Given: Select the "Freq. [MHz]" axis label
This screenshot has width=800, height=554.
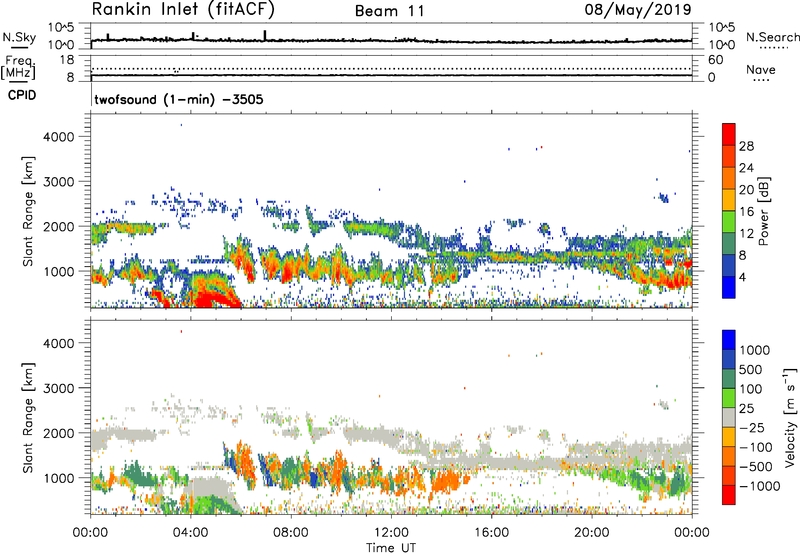Looking at the screenshot, I should [19, 68].
